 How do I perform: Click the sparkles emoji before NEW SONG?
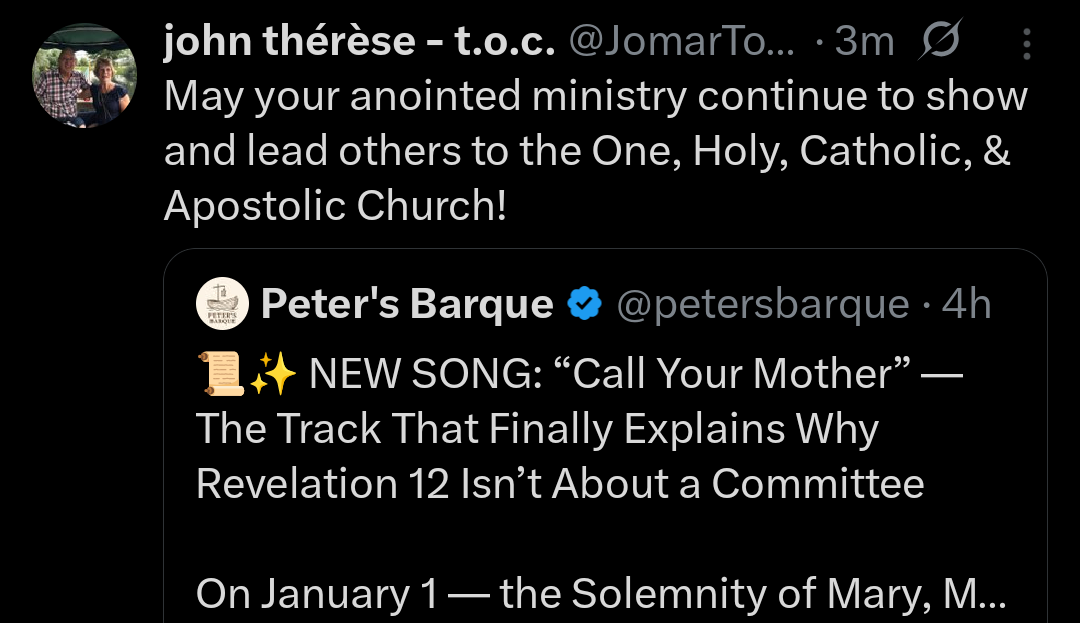(x=273, y=375)
